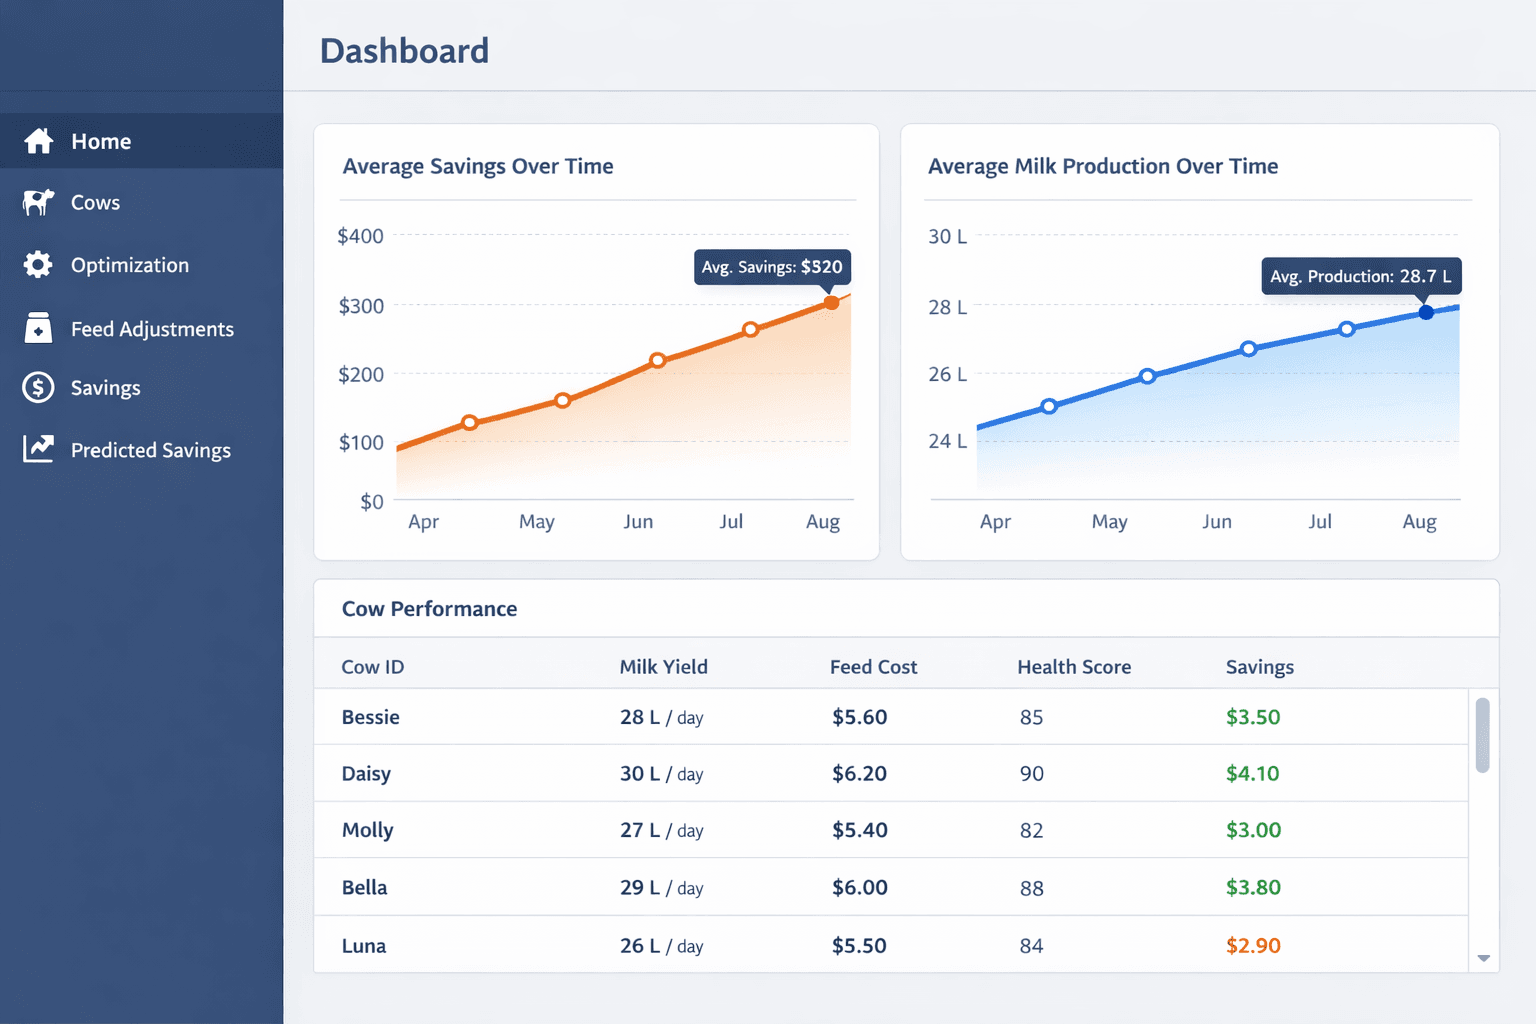Click the Avg. Savings $320 tooltip

(771, 267)
